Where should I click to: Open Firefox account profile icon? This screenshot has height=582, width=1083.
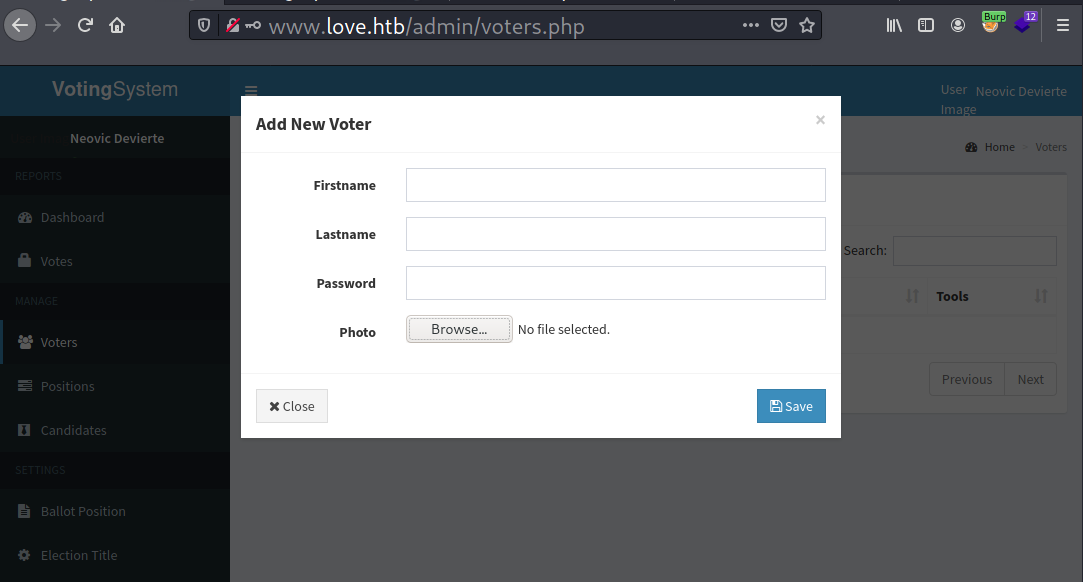[x=958, y=26]
